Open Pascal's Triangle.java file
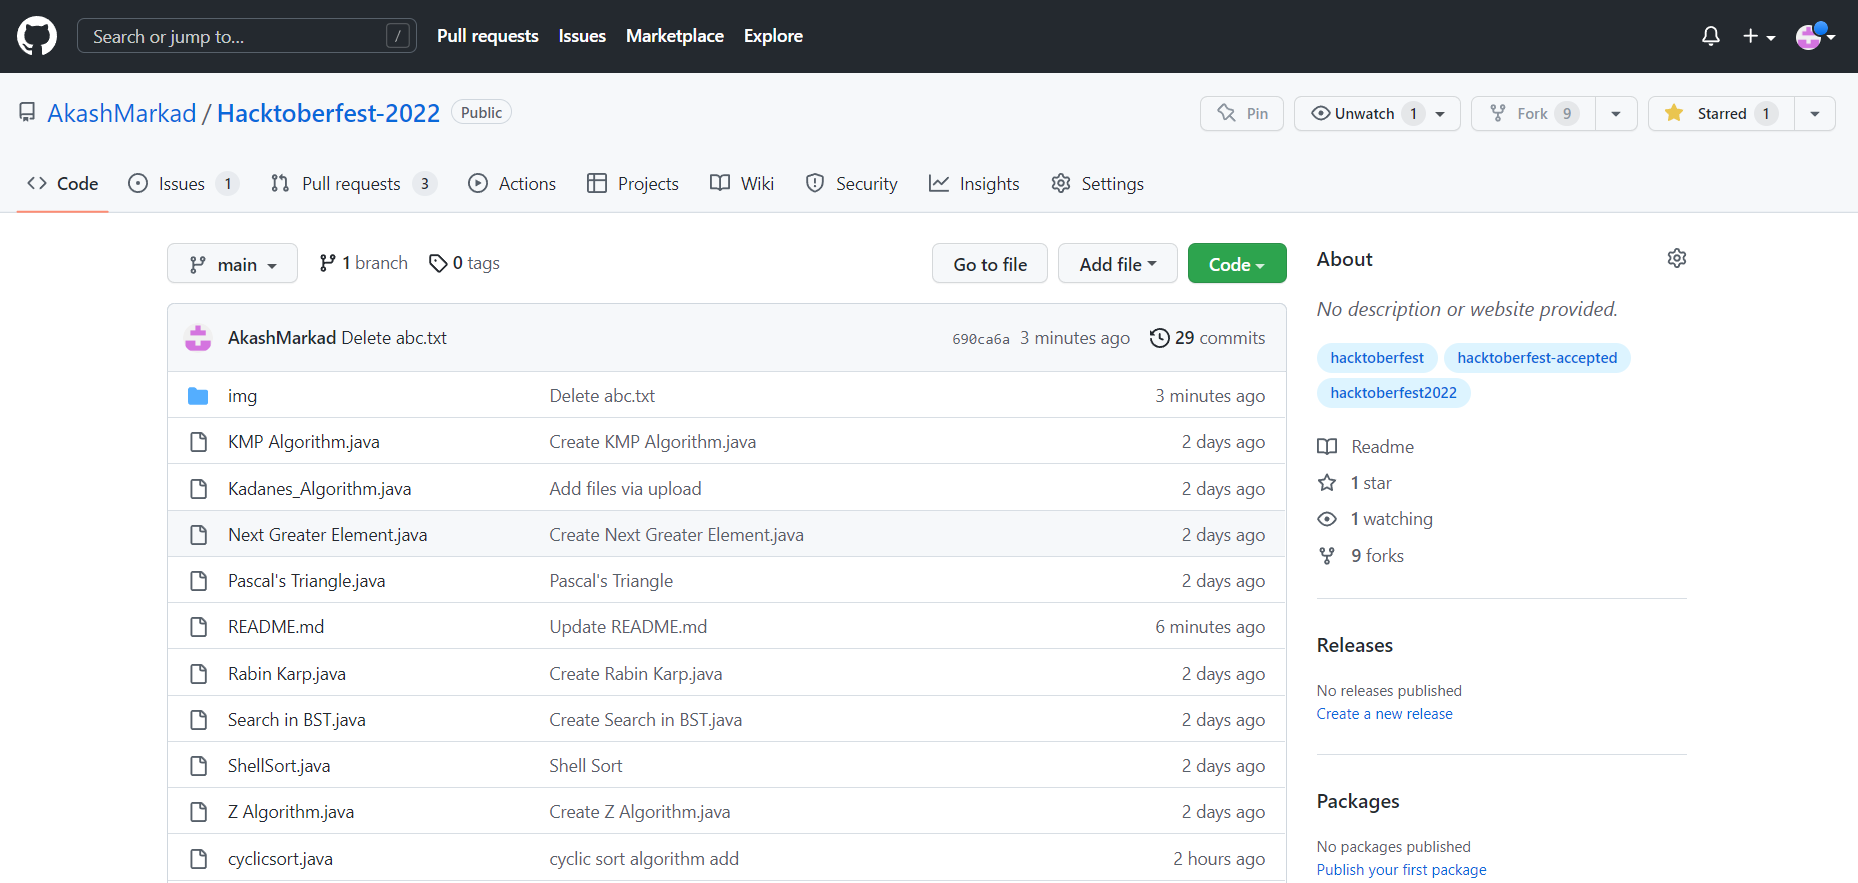 point(306,581)
